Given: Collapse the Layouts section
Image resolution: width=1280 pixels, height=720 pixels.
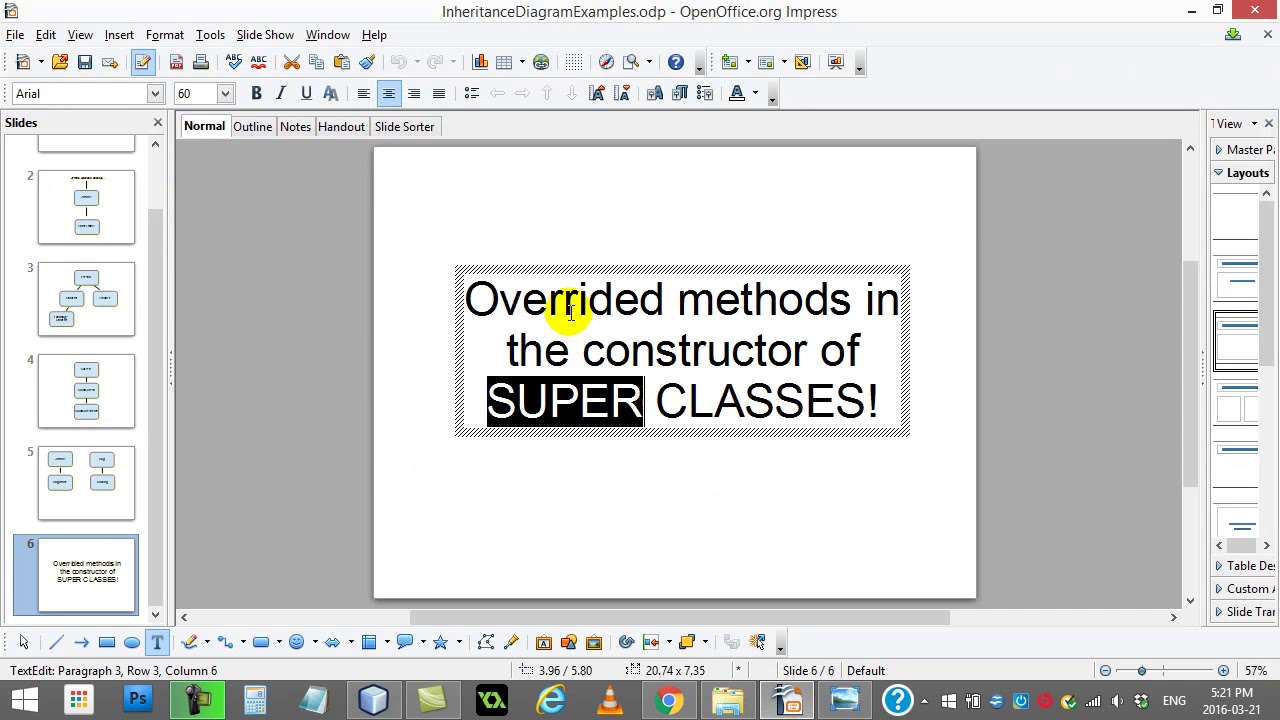Looking at the screenshot, I should [1244, 173].
